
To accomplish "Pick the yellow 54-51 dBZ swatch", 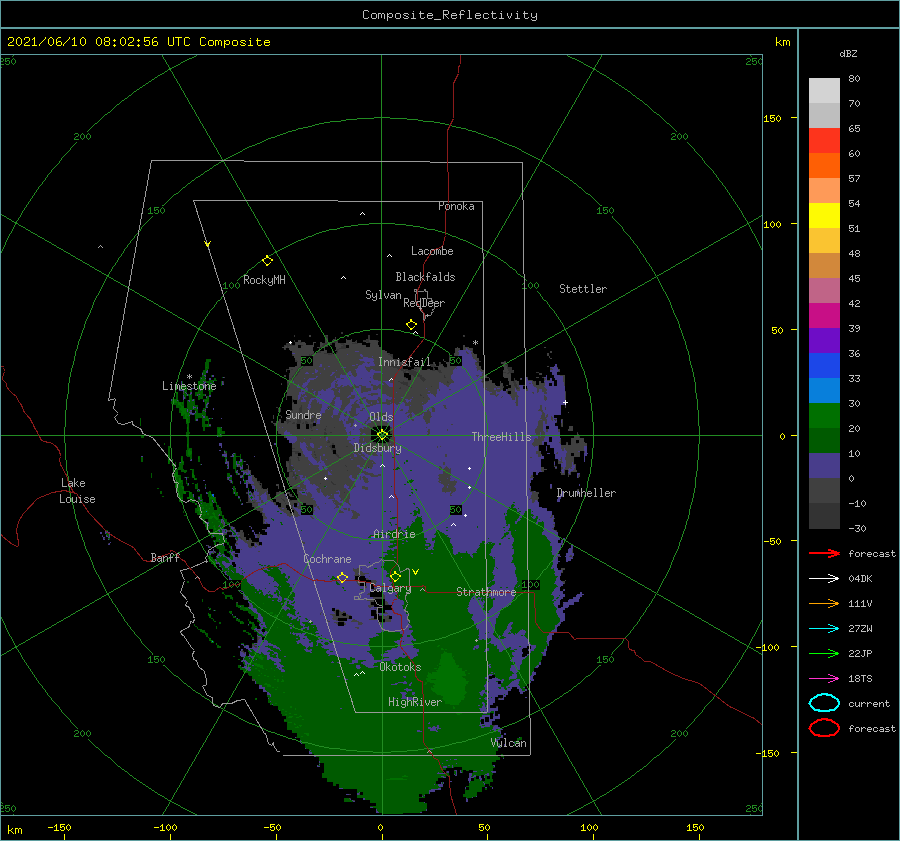I will [824, 216].
